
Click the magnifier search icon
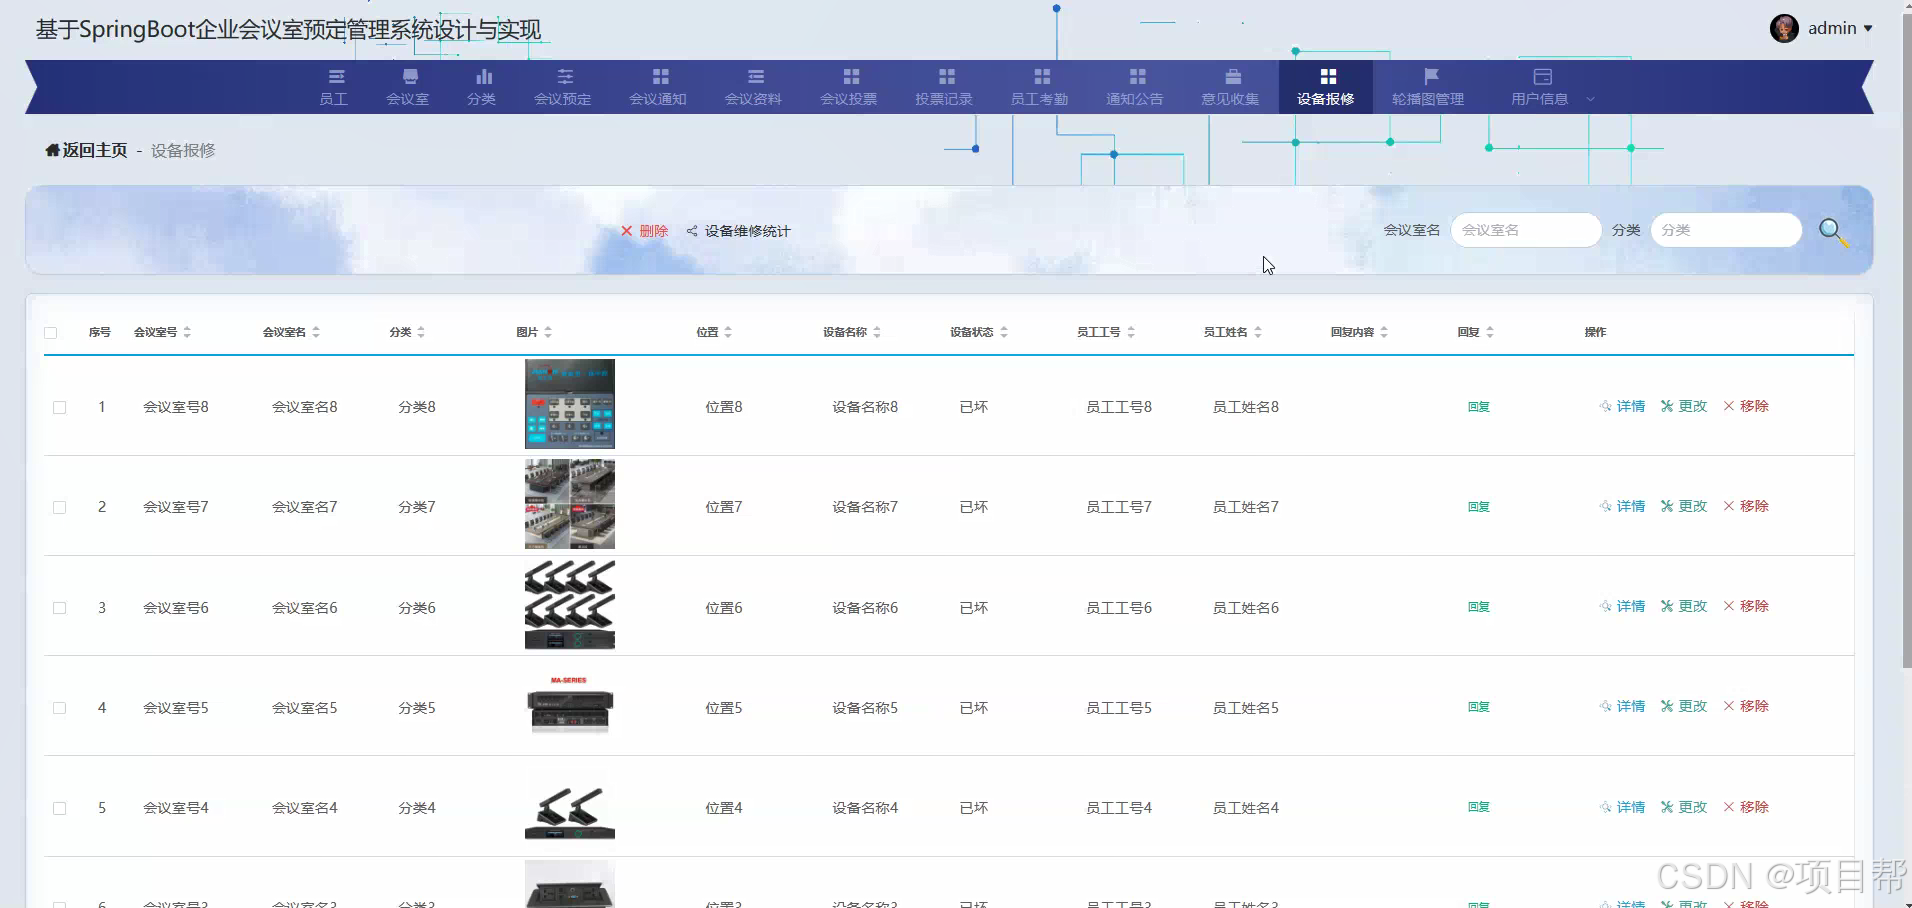(1833, 233)
